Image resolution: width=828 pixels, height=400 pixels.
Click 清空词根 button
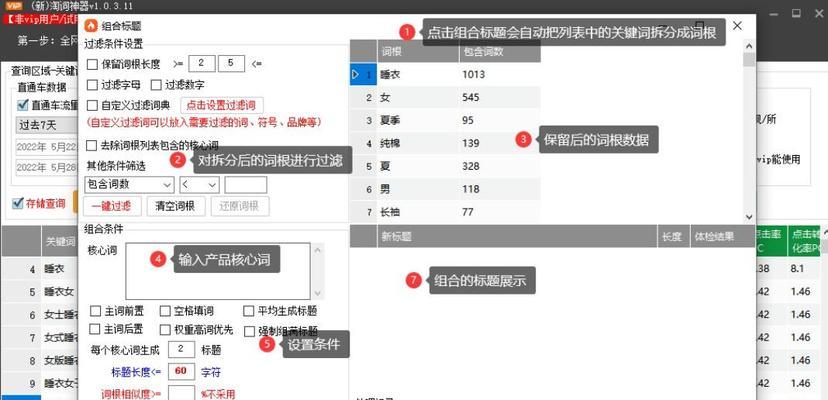click(x=176, y=206)
